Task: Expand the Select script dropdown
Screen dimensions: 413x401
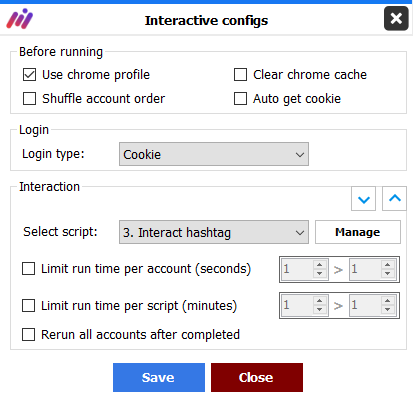Action: click(214, 232)
